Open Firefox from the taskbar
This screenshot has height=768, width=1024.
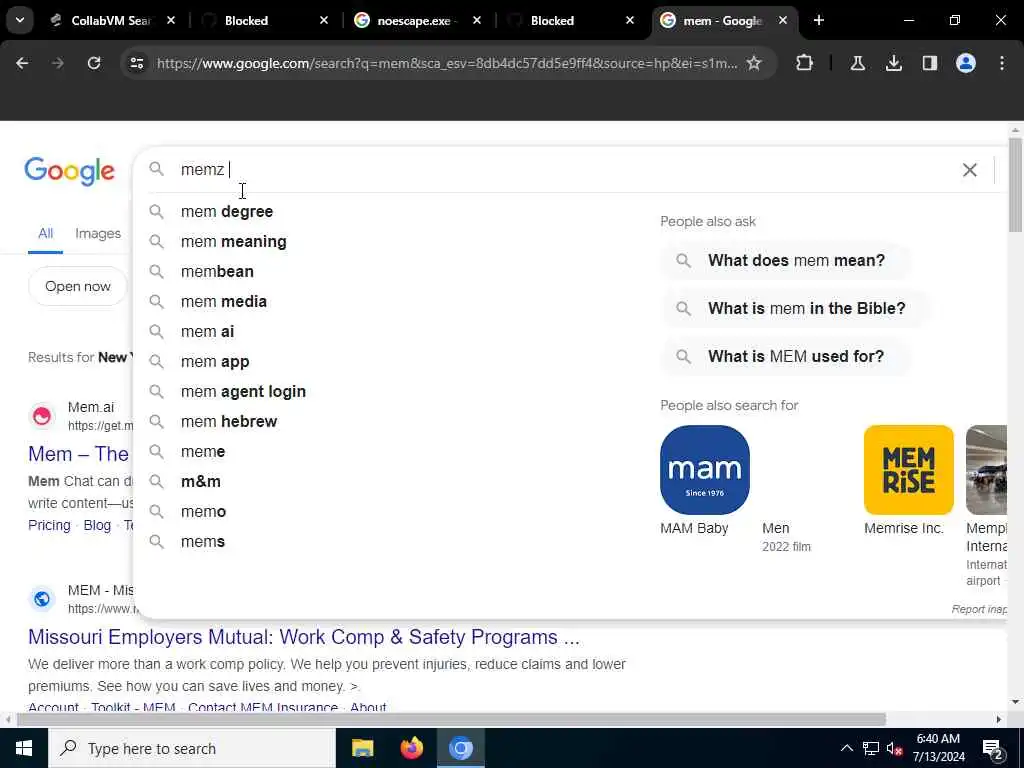click(x=411, y=748)
